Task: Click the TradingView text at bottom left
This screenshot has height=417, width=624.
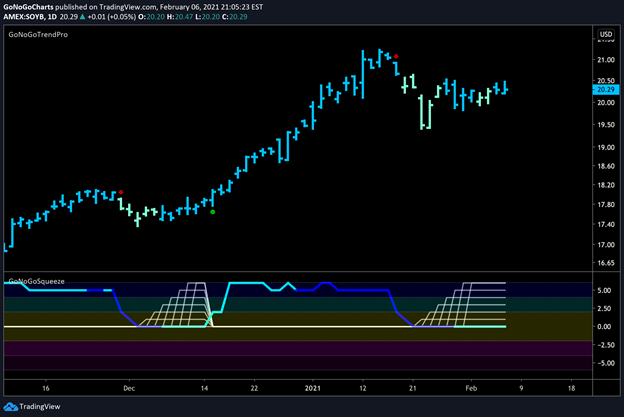Action: pos(40,407)
